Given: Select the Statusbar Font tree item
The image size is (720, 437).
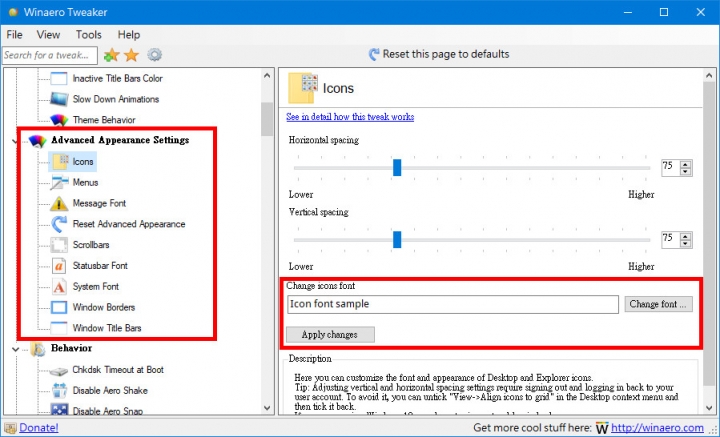Looking at the screenshot, I should pyautogui.click(x=100, y=266).
